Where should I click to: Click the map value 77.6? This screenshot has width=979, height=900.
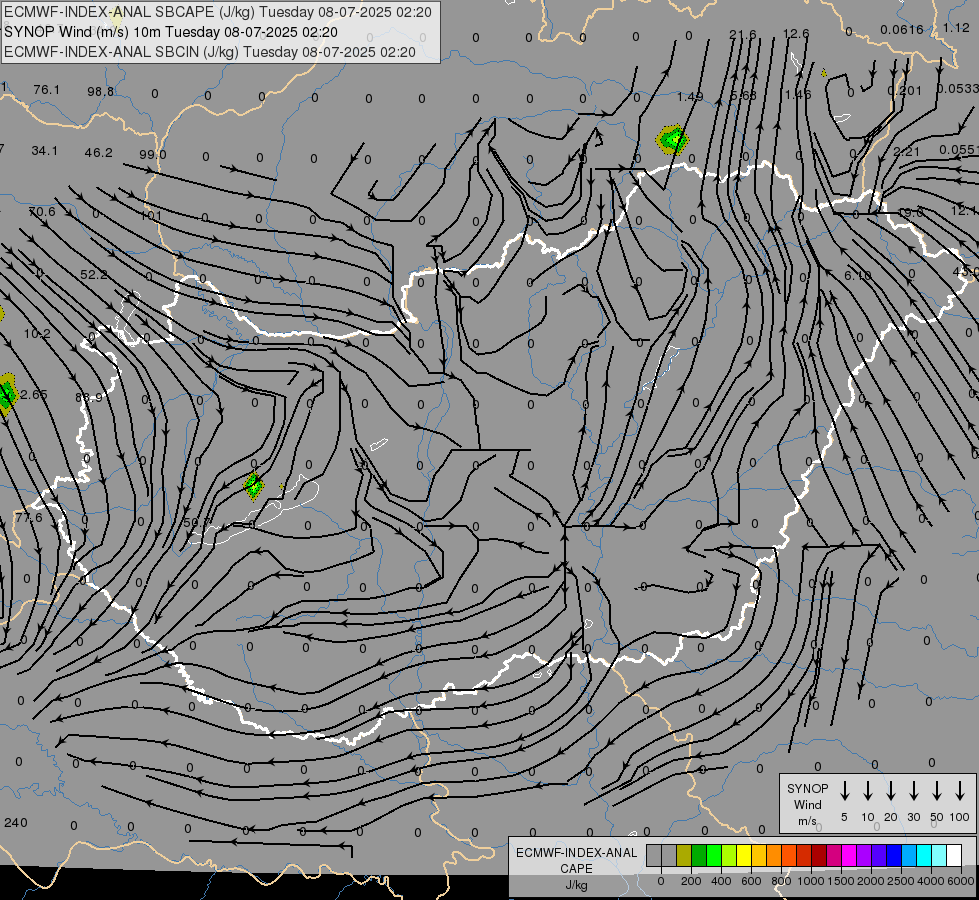(x=29, y=517)
